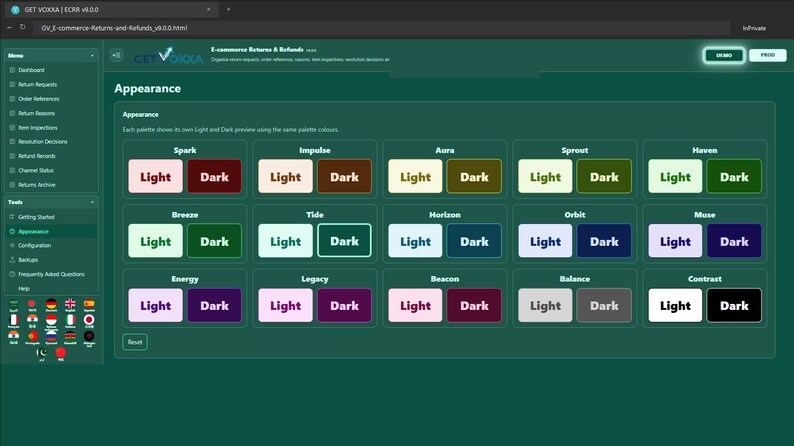Pick the Russian flag language icon
The image size is (794, 446).
pyautogui.click(x=51, y=336)
